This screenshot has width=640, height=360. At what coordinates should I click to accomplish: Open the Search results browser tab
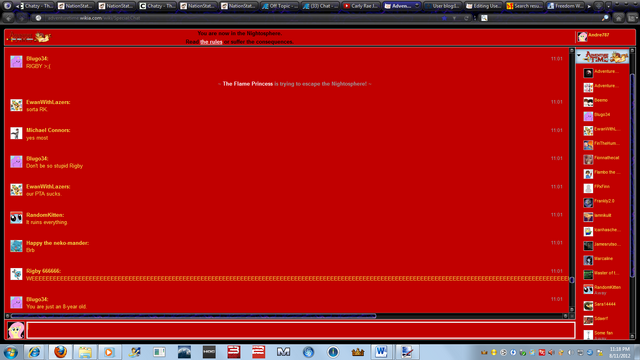524,6
